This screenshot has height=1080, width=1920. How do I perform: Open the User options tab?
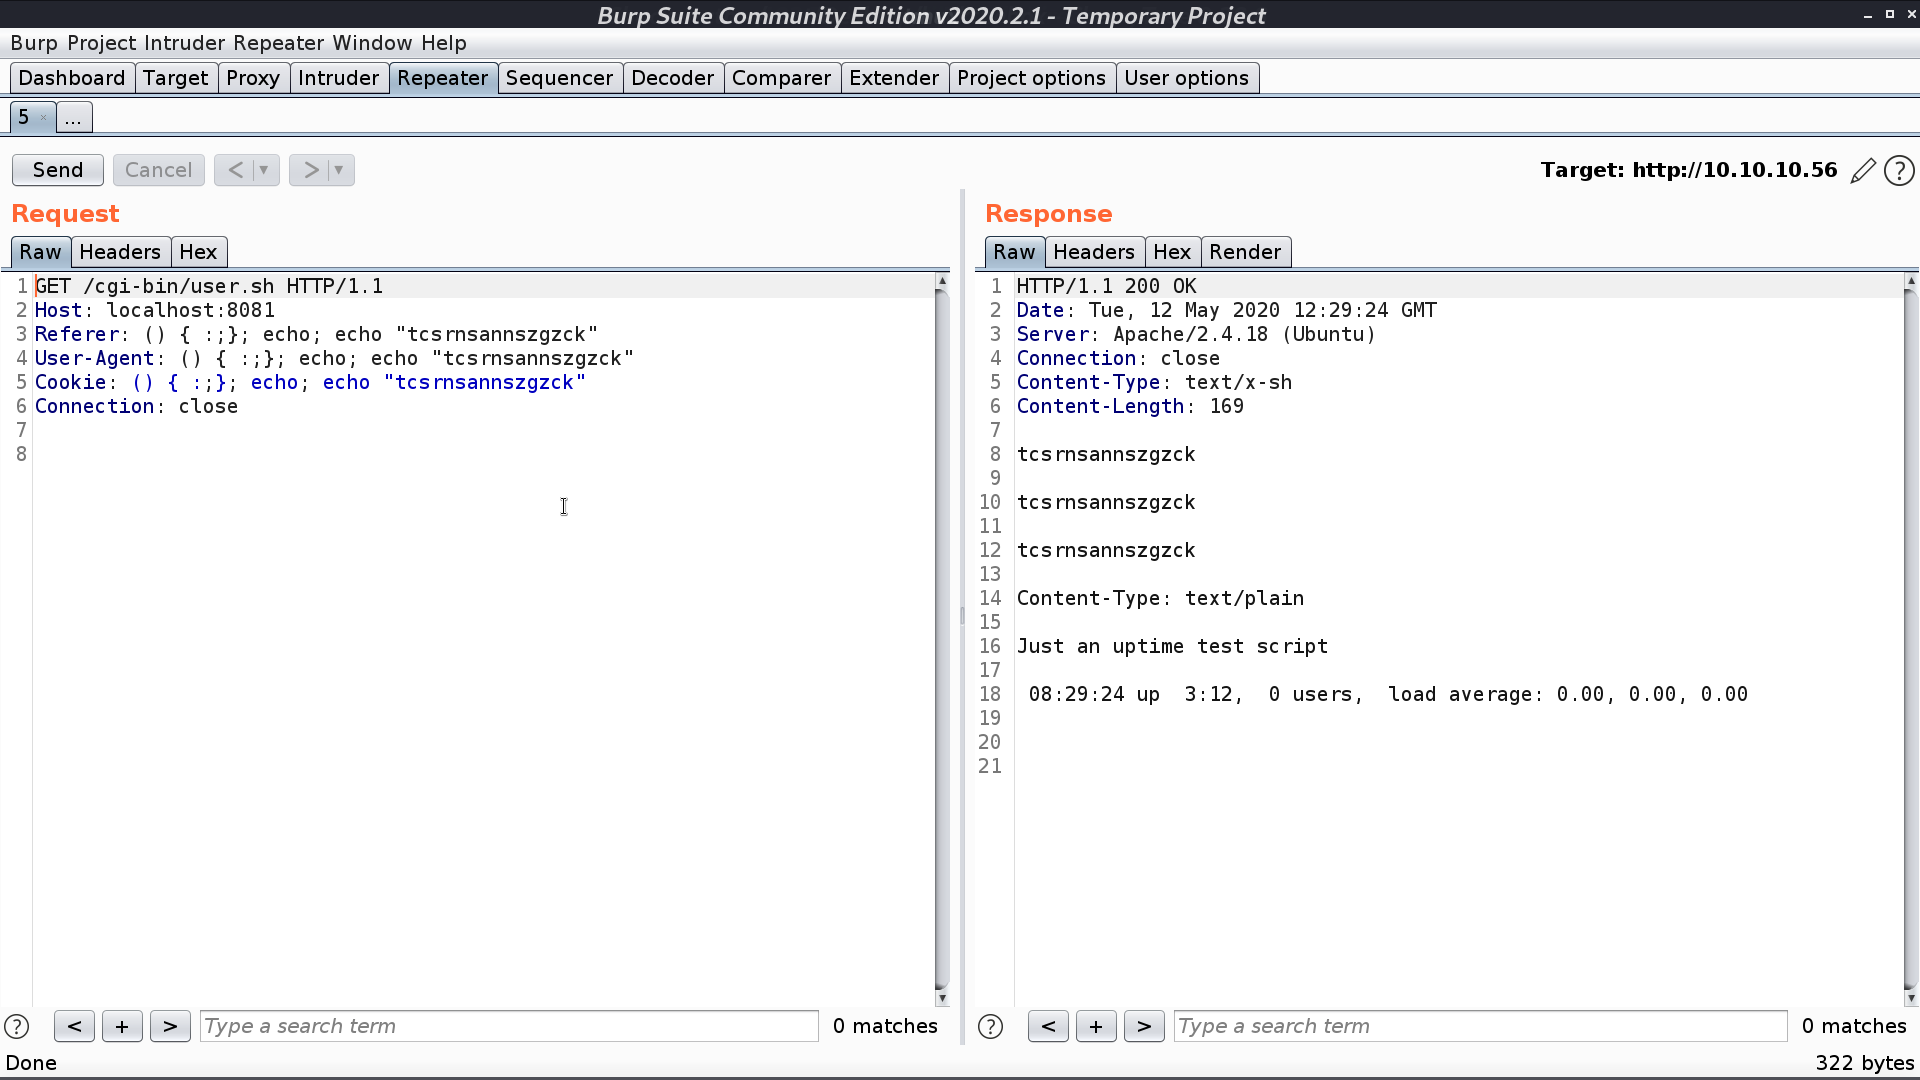click(1186, 78)
